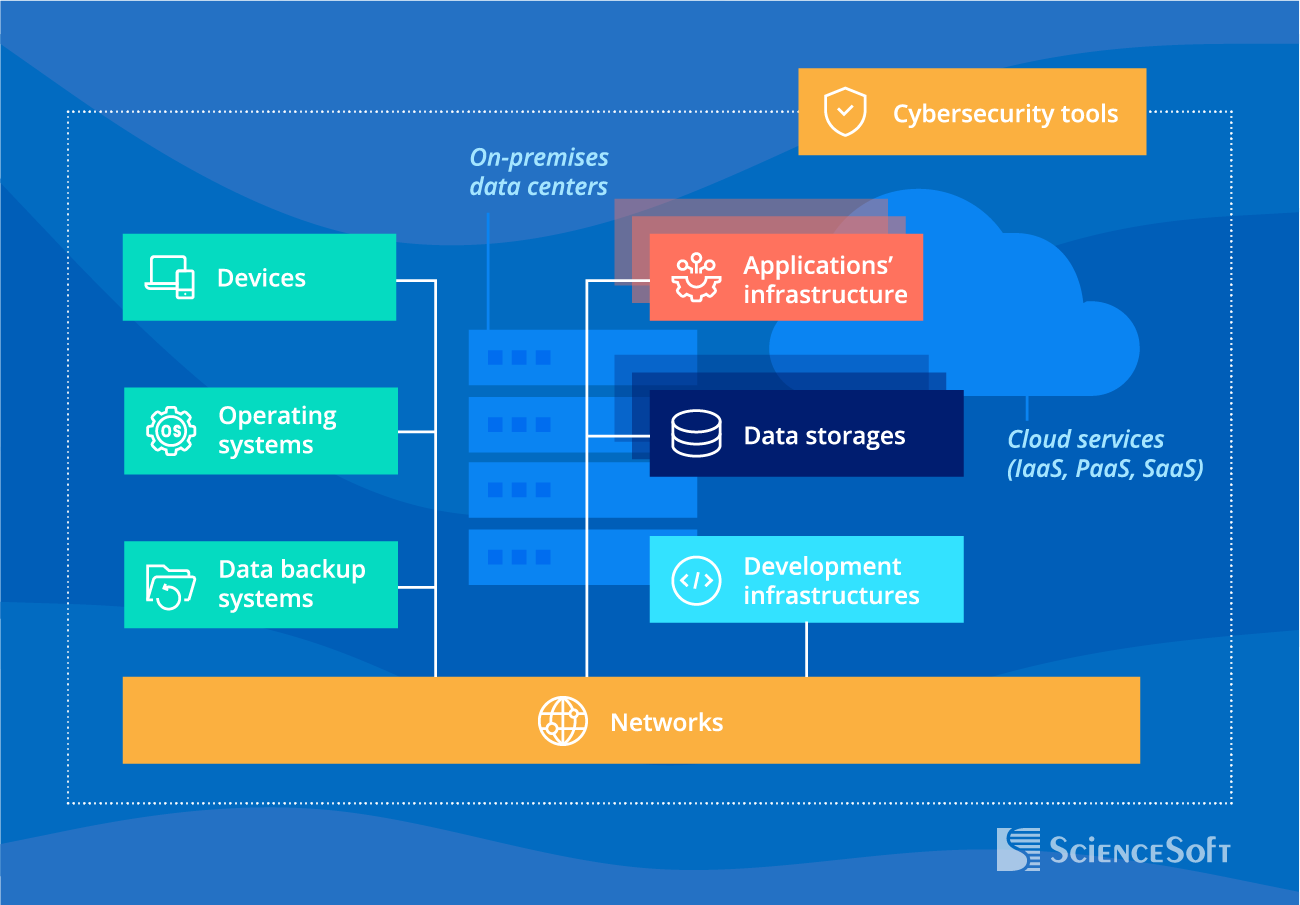Image resolution: width=1300 pixels, height=905 pixels.
Task: Click the ScienceSoft brand name text
Action: (1139, 851)
